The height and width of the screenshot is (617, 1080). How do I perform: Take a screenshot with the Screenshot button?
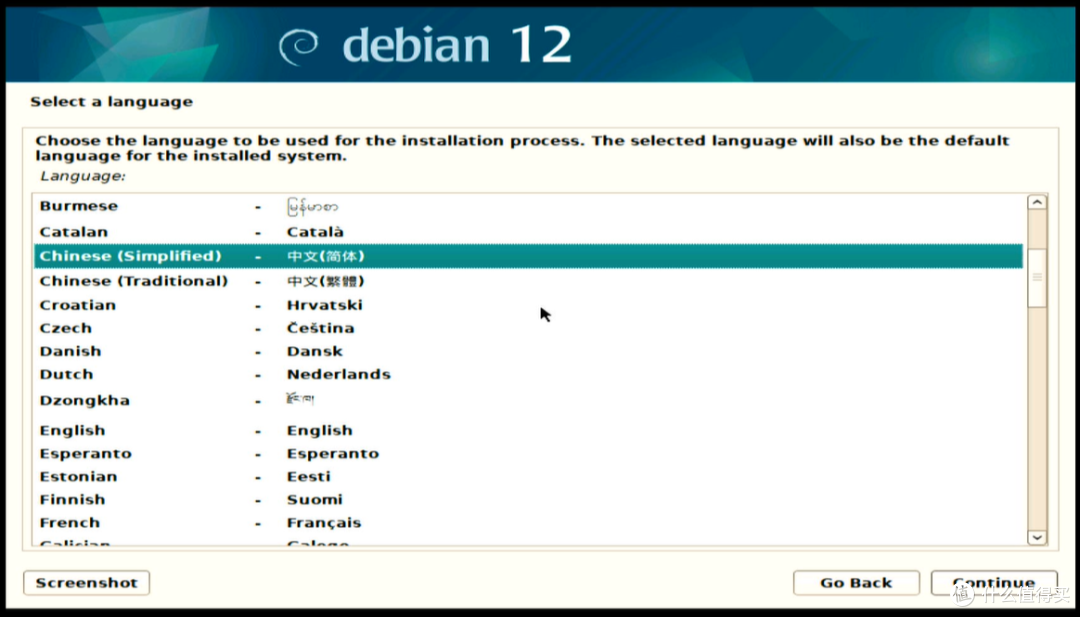85,582
